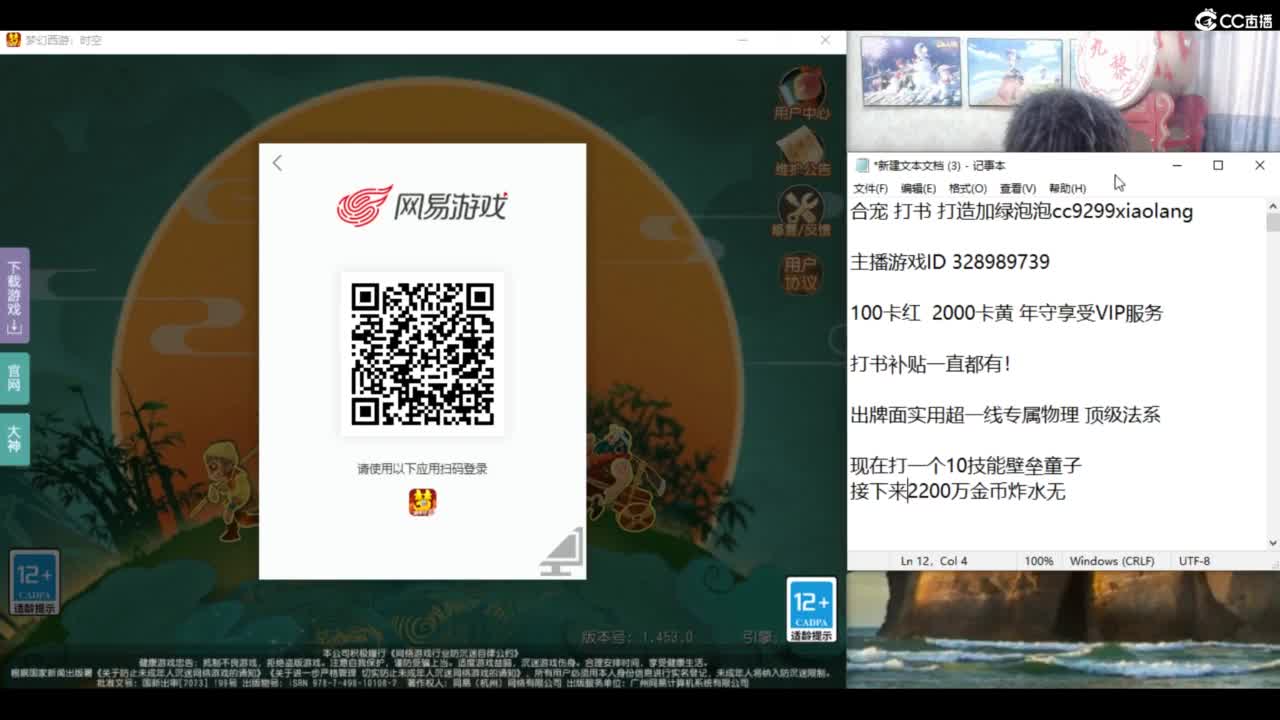Image resolution: width=1280 pixels, height=720 pixels.
Task: Click the line '现在打一个10技能壁垒童子'
Action: click(x=966, y=466)
